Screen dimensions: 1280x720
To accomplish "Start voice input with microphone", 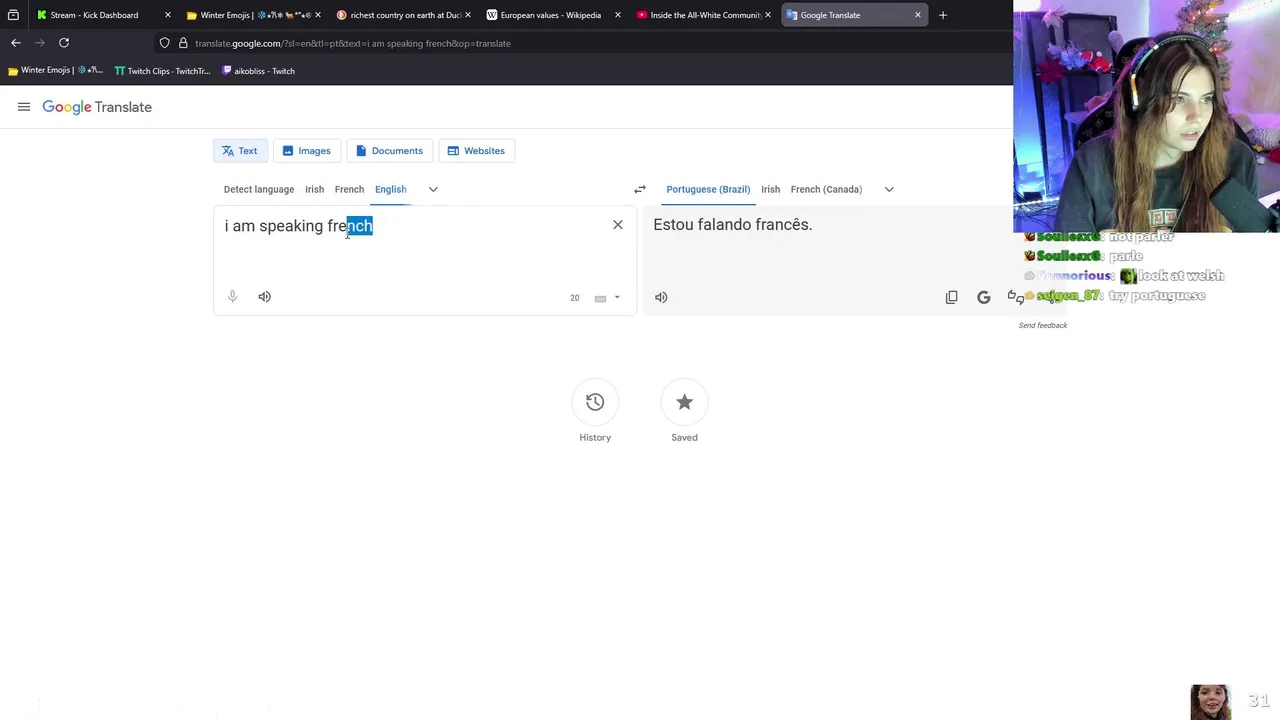I will pos(233,297).
